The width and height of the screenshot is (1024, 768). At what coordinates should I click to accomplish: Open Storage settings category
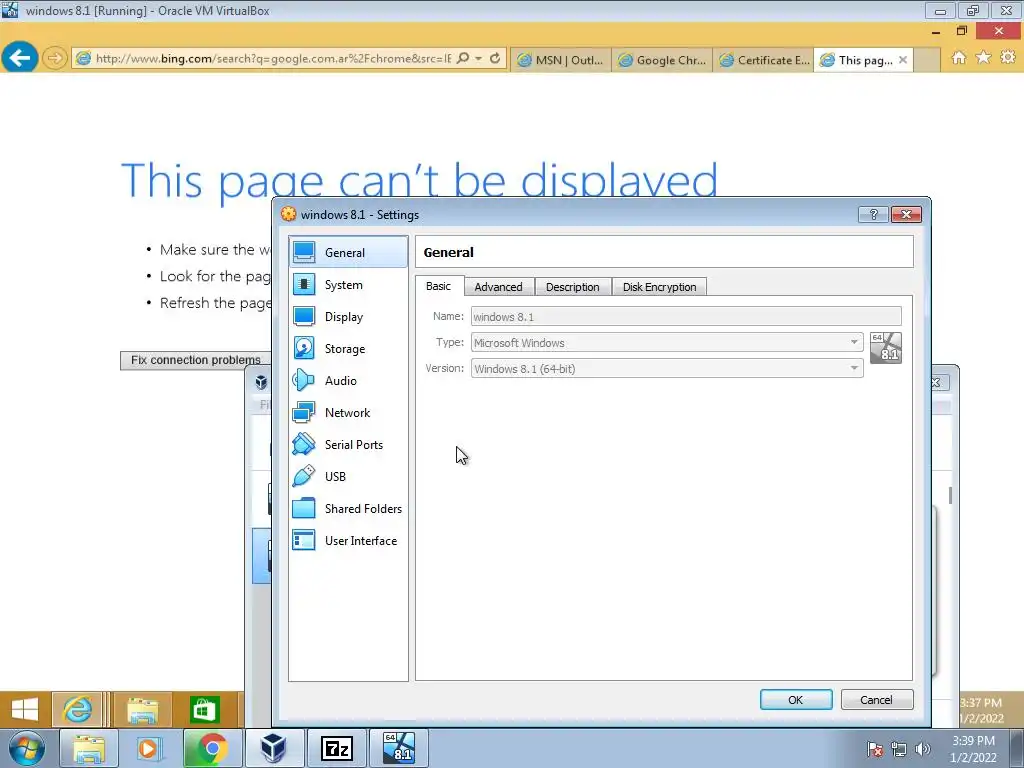tap(348, 349)
